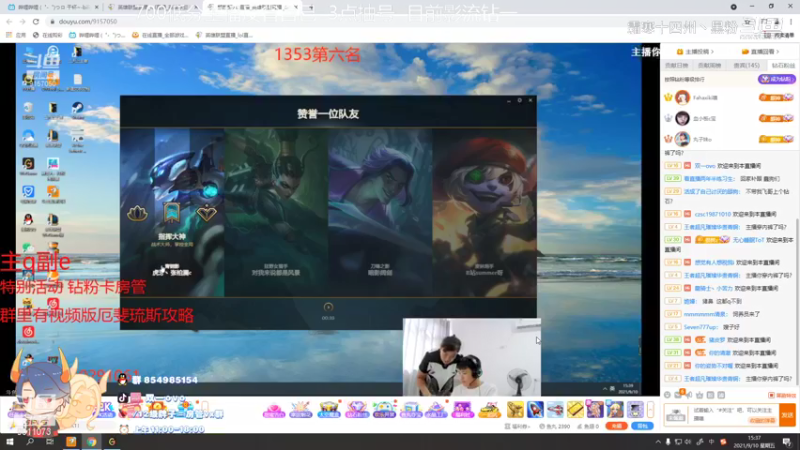Open the yellow sports car activity icon

(x=489, y=409)
